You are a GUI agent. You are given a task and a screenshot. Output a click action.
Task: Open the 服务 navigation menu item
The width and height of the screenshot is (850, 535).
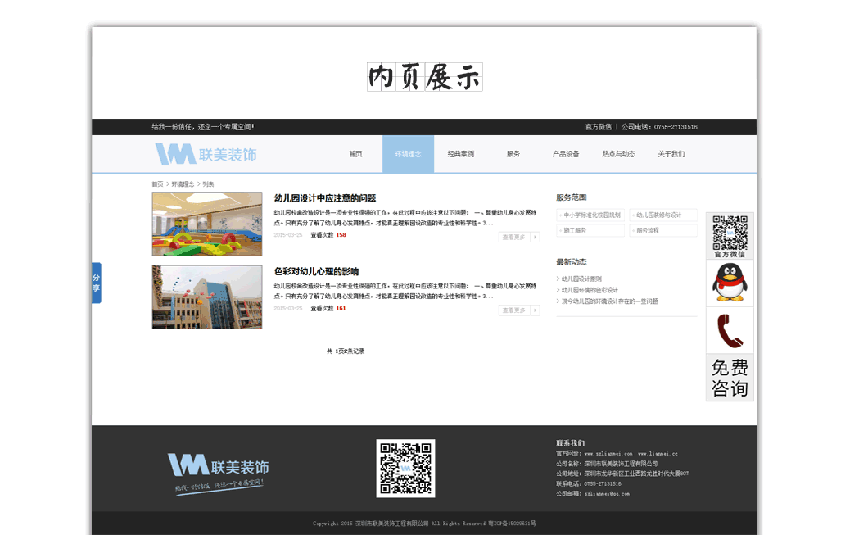[513, 154]
